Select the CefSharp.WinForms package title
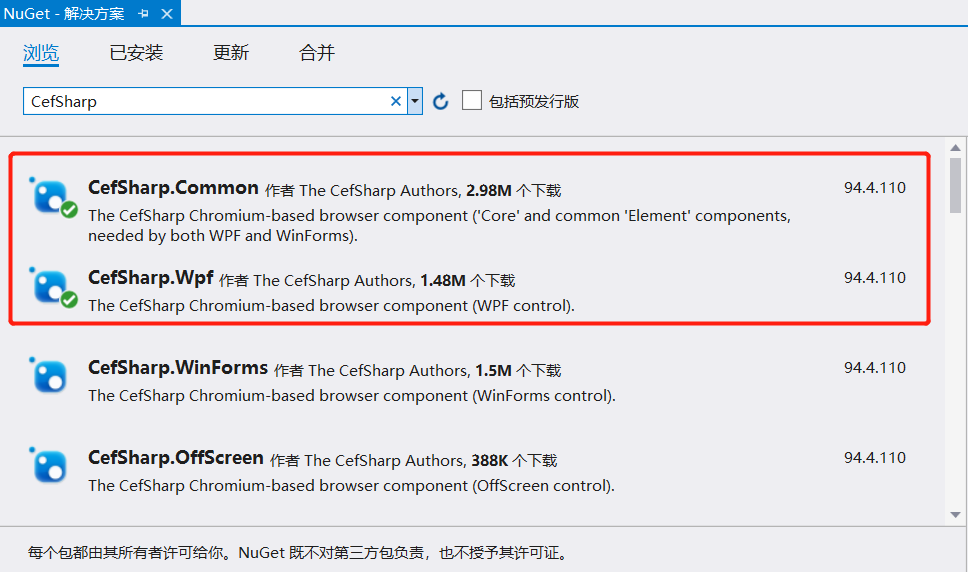Screen dimensions: 968x572 point(178,368)
